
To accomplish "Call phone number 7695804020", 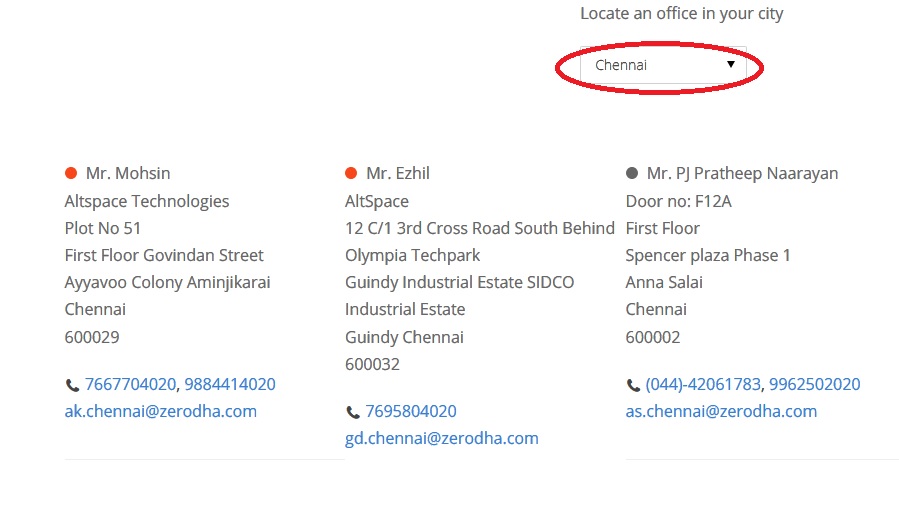I will (411, 411).
